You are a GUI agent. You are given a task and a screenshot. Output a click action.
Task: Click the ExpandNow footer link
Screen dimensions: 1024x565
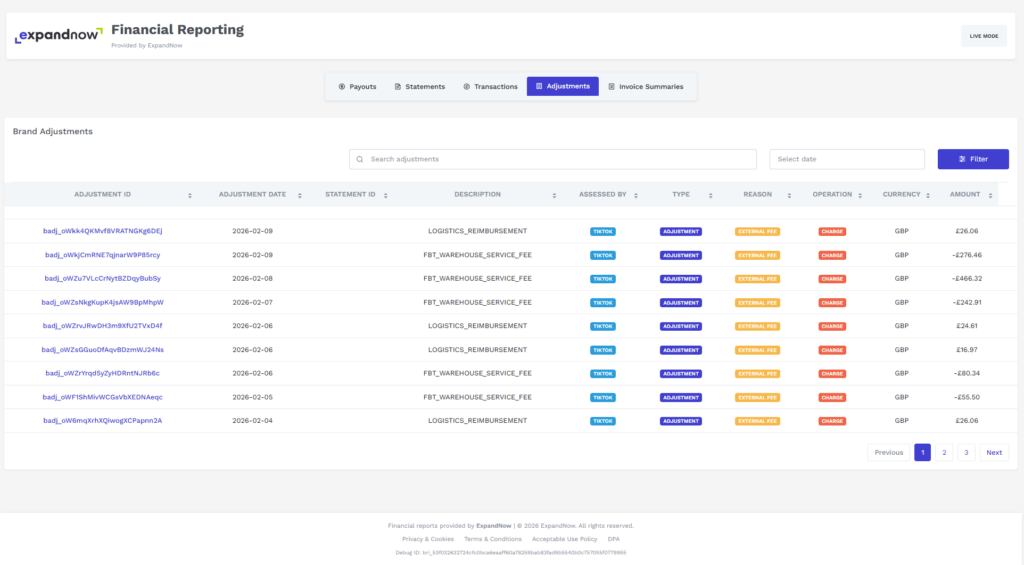(494, 526)
